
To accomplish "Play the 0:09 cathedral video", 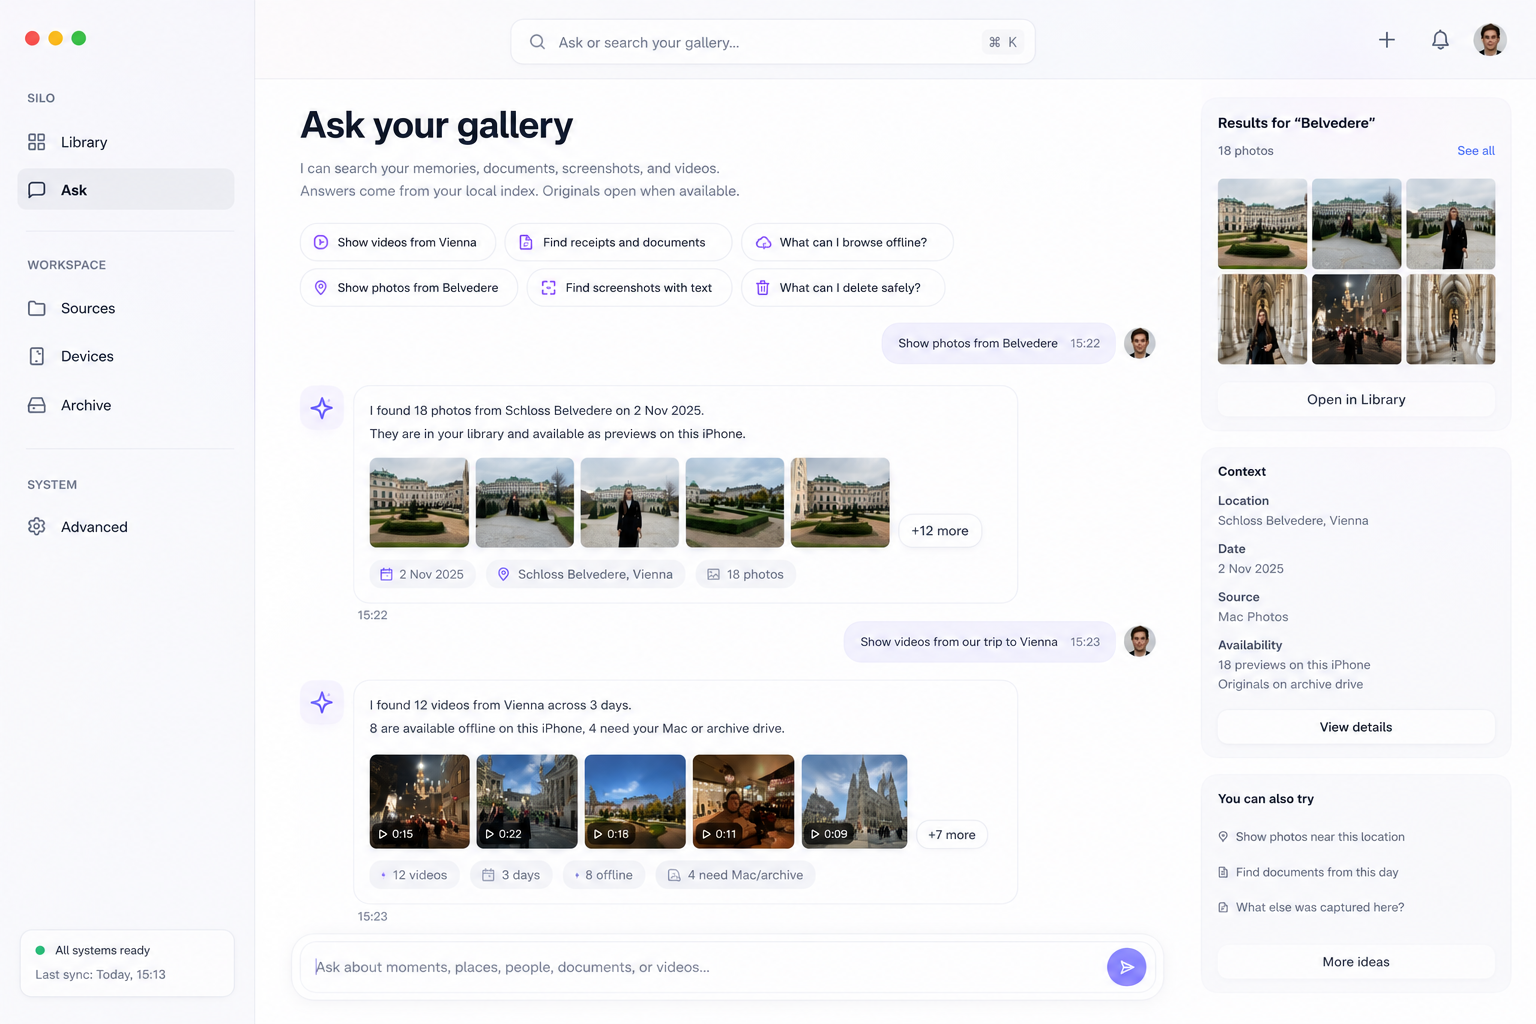I will [x=854, y=801].
